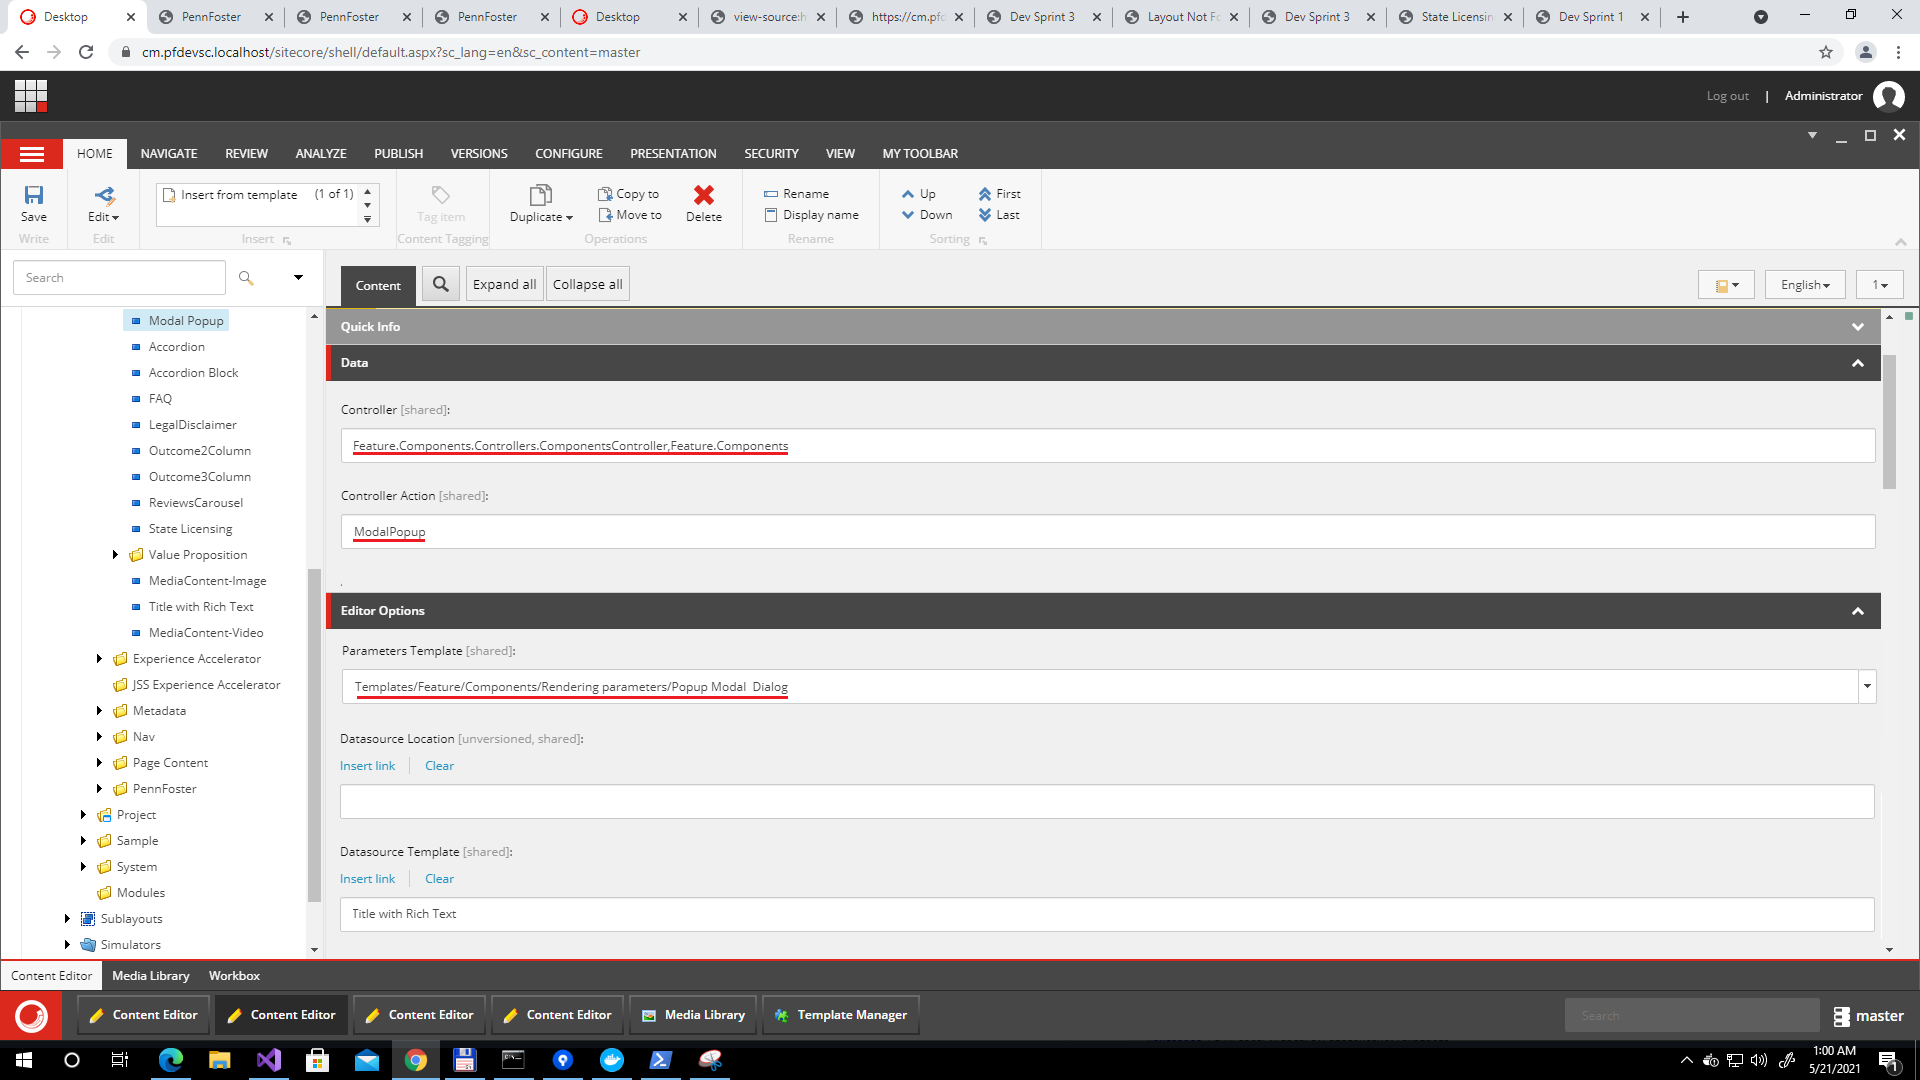
Task: Open the red hamburger menu button
Action: point(32,153)
